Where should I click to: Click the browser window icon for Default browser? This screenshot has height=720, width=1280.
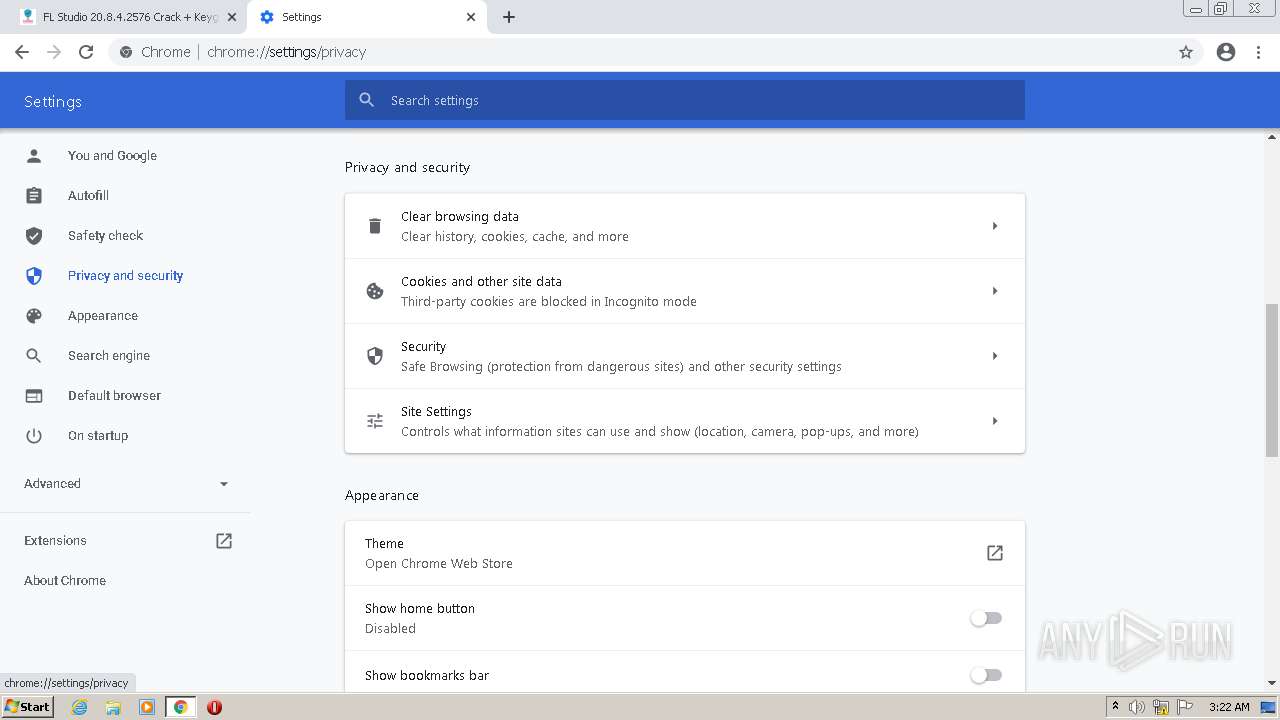[34, 395]
